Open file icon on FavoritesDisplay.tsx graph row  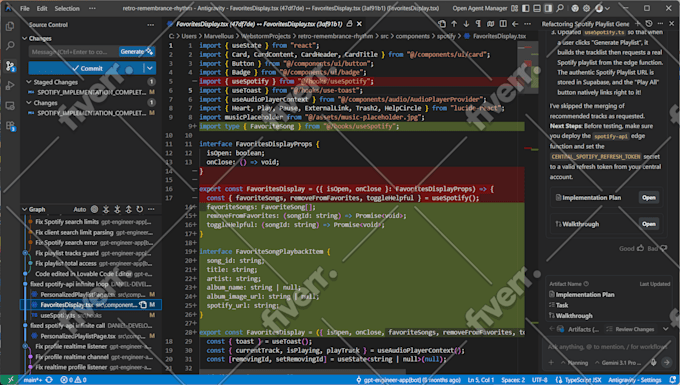tap(143, 305)
